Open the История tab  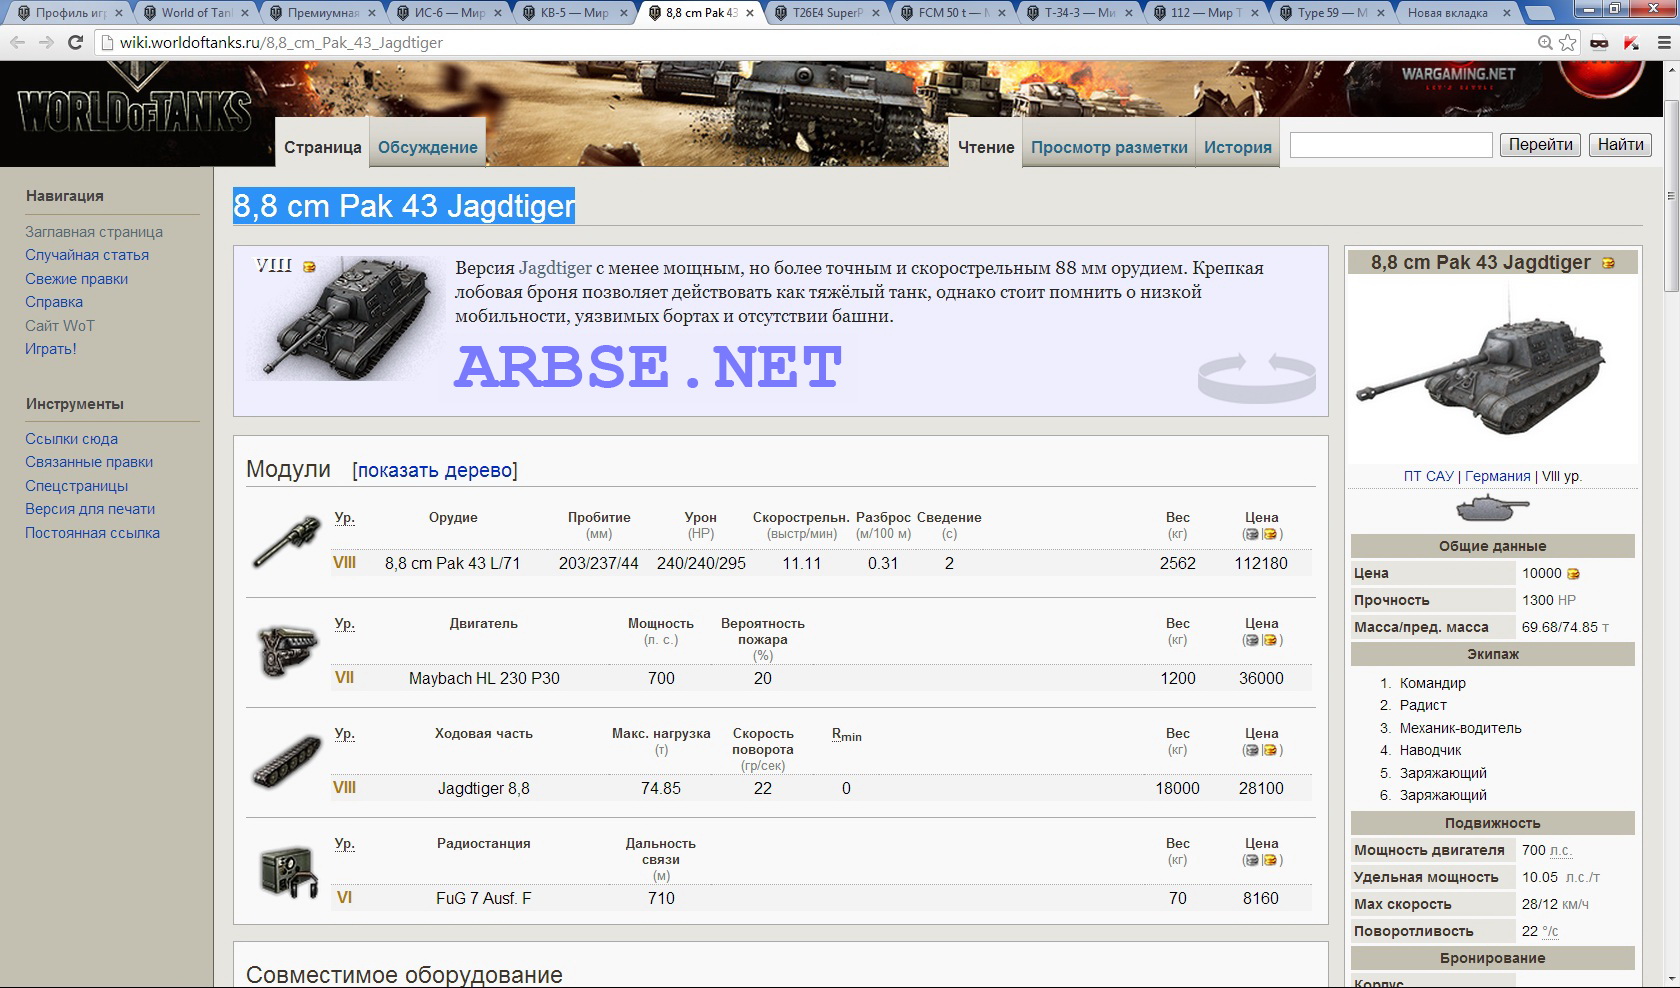1238,147
